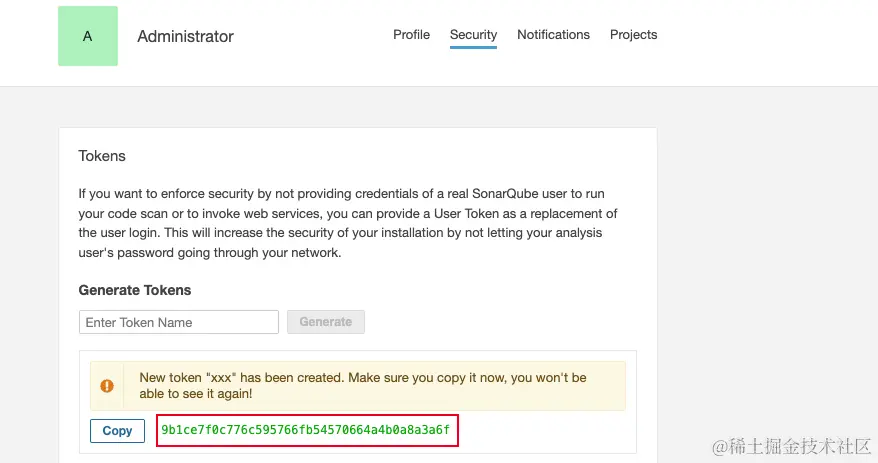Copy the new token with Copy button
878x463 pixels.
point(117,431)
